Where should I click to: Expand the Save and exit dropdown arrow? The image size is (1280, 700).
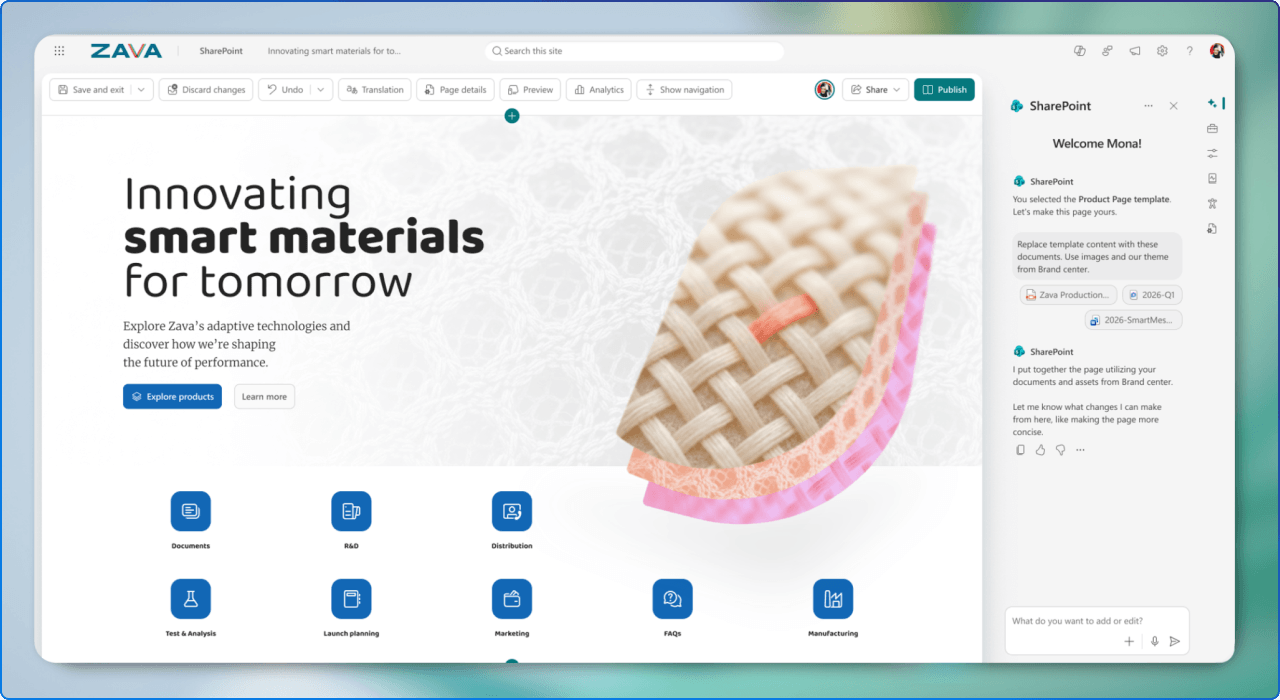click(141, 90)
